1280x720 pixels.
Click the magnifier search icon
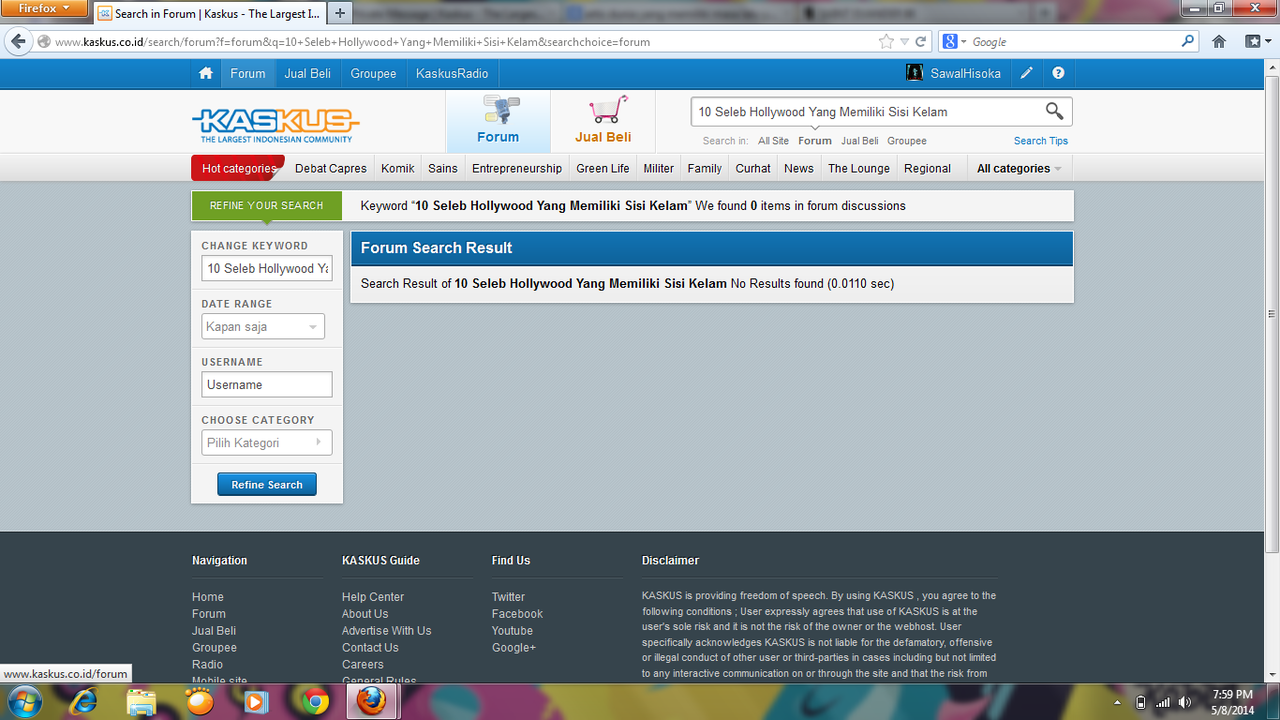[1054, 111]
